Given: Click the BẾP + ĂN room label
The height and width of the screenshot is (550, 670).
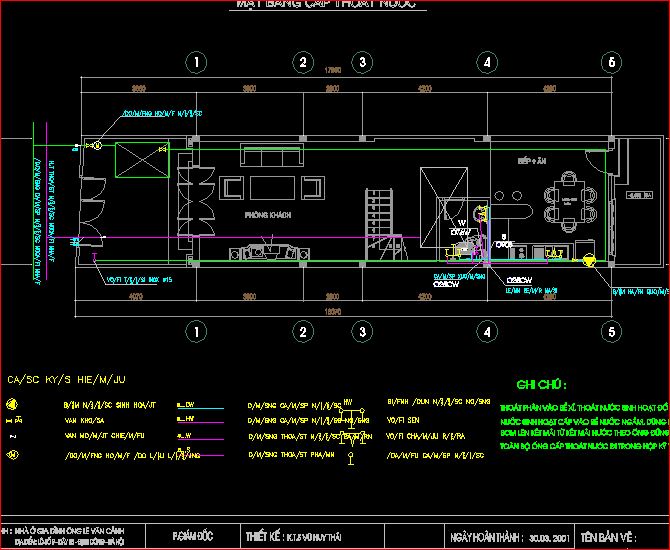Looking at the screenshot, I should click(532, 161).
